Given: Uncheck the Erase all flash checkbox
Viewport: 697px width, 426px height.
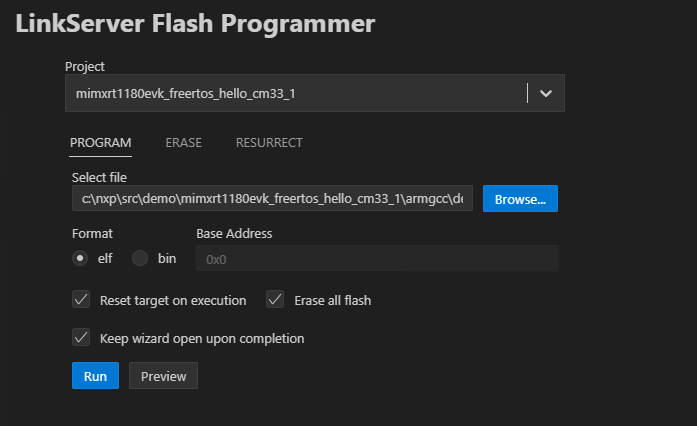Looking at the screenshot, I should 275,299.
